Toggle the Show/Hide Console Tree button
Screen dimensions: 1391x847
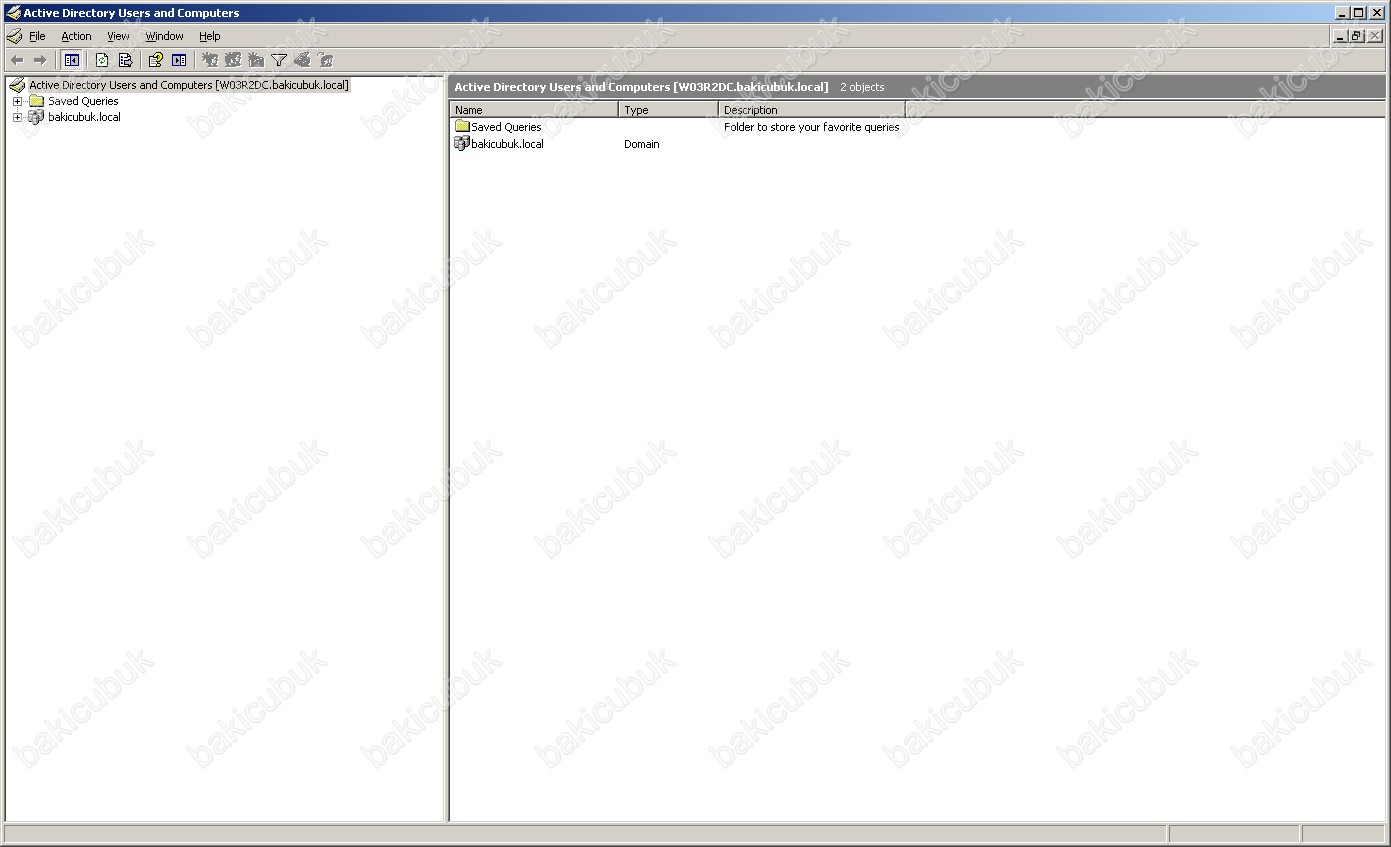[72, 60]
